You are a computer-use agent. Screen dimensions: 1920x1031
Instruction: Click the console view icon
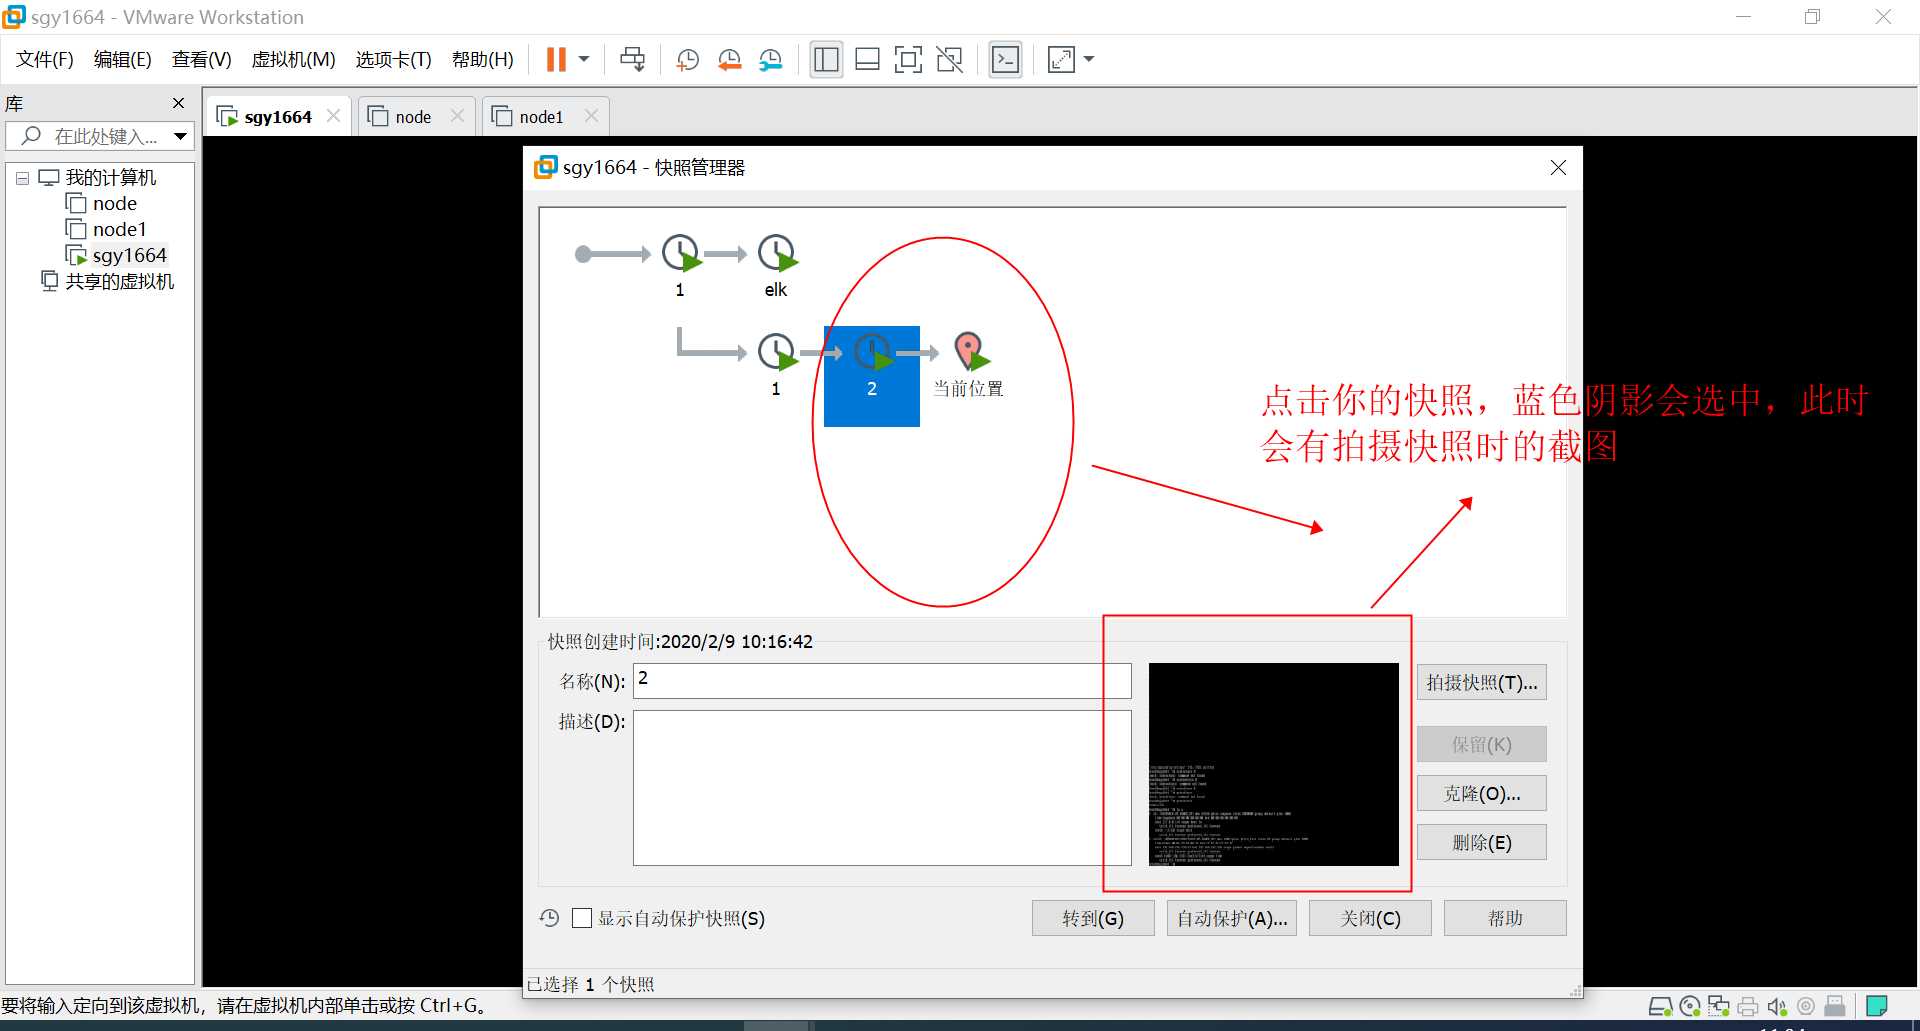[x=1005, y=60]
